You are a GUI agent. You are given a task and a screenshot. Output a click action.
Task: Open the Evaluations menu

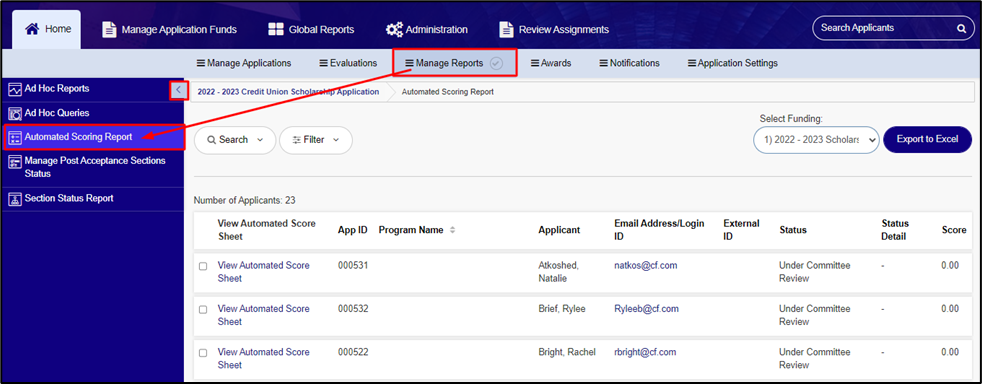pyautogui.click(x=348, y=63)
